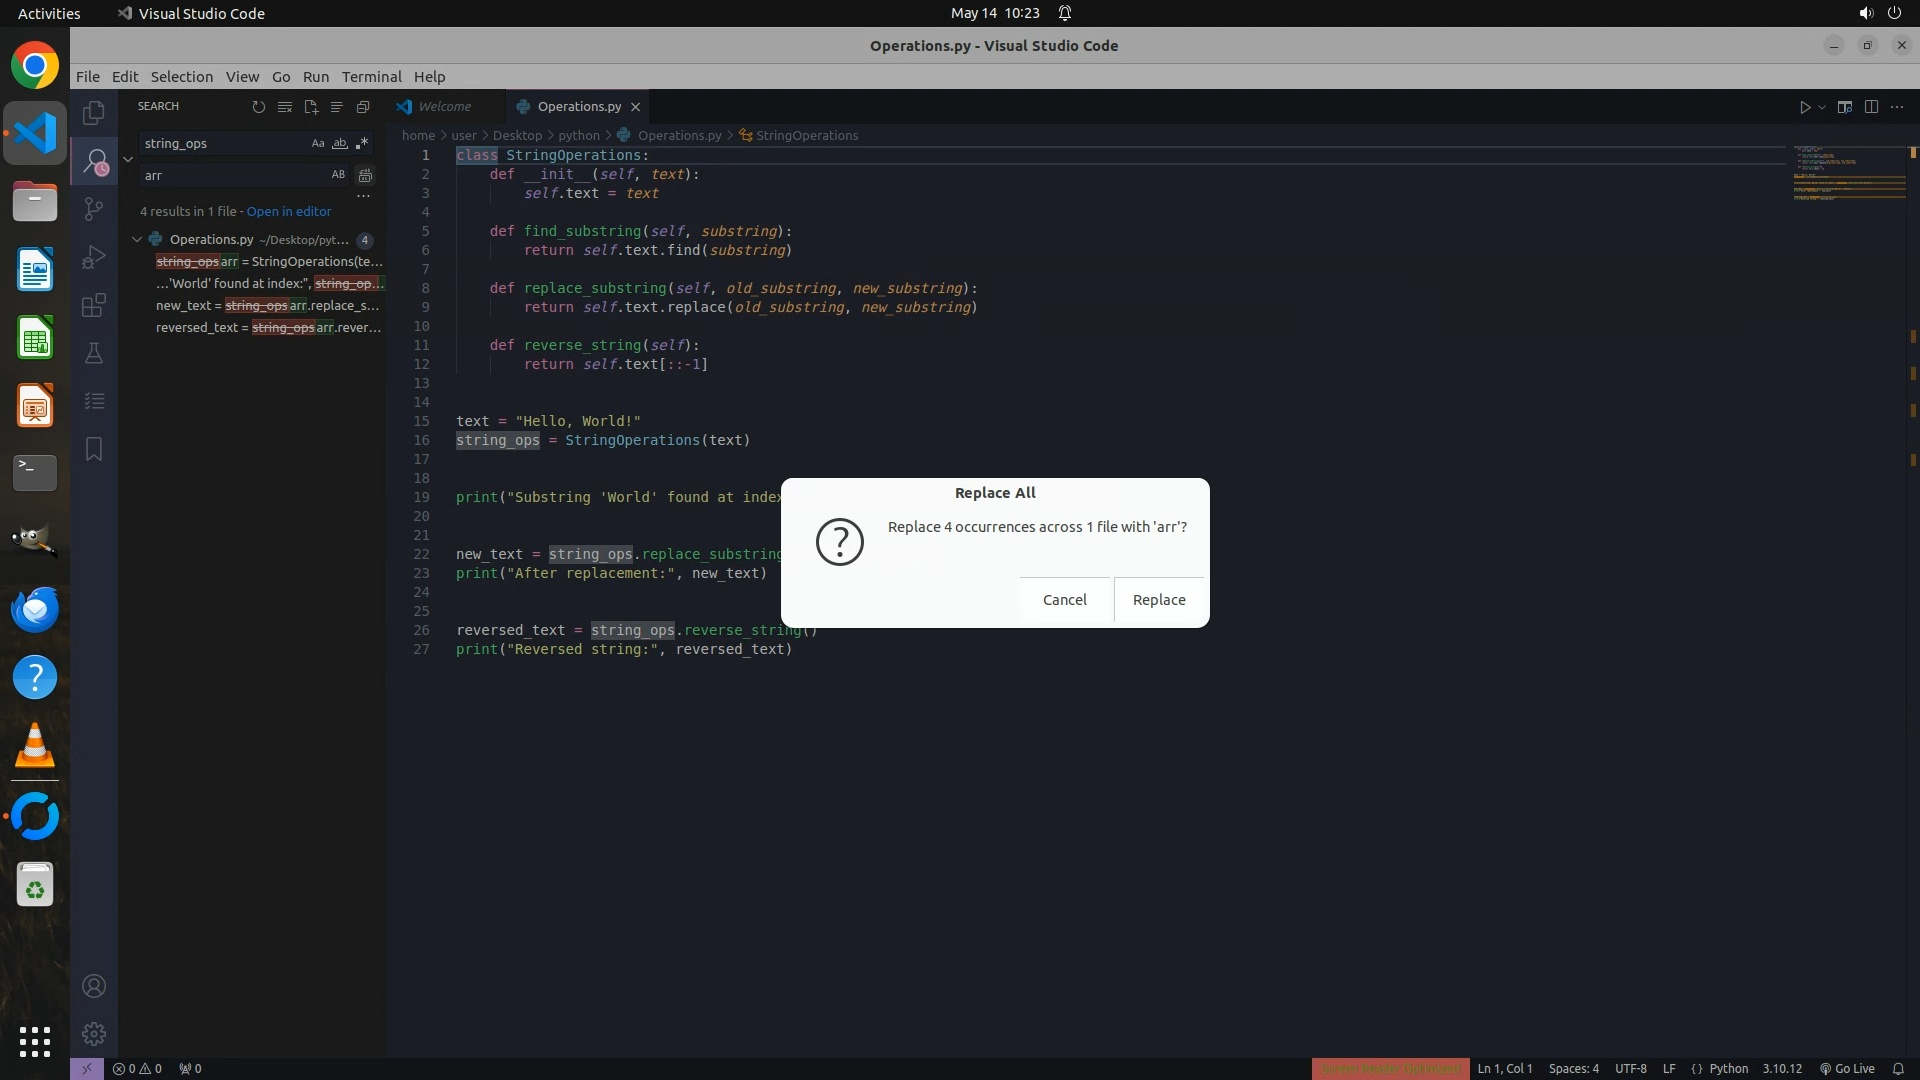Confirm with the Replace button in dialog
The width and height of the screenshot is (1920, 1080).
[x=1159, y=600]
